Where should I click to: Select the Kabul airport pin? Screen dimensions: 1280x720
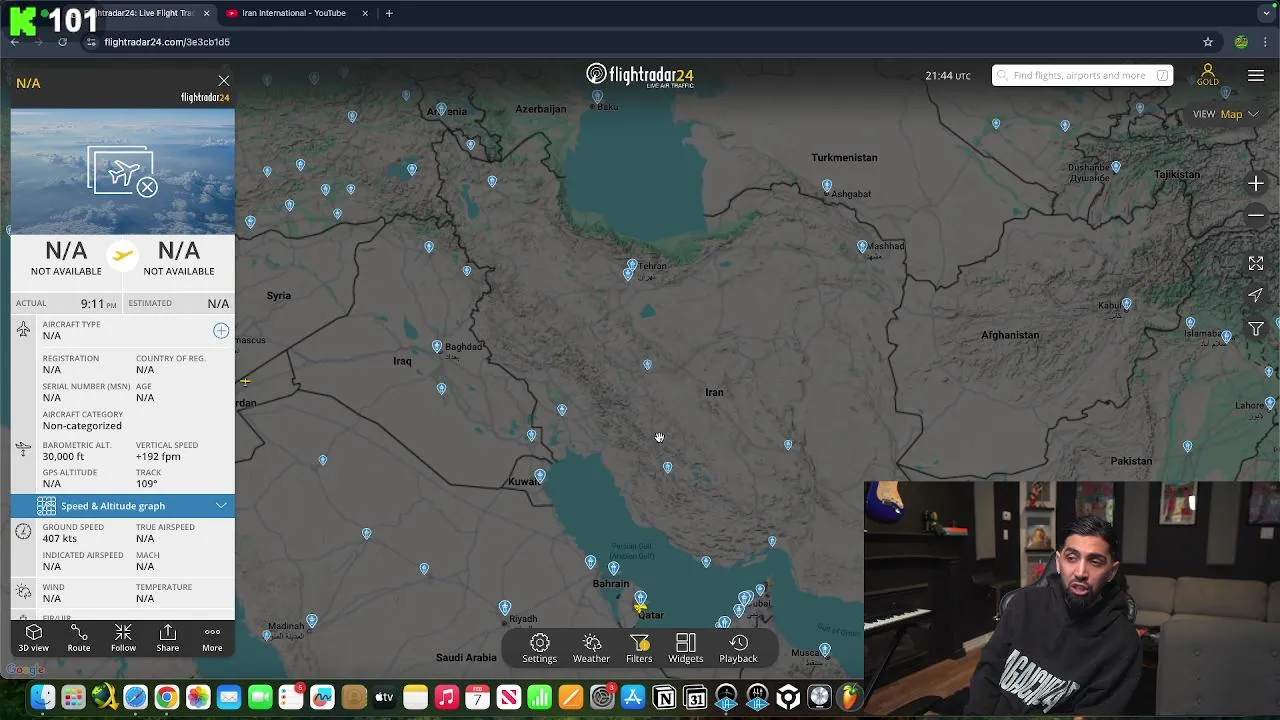1126,305
